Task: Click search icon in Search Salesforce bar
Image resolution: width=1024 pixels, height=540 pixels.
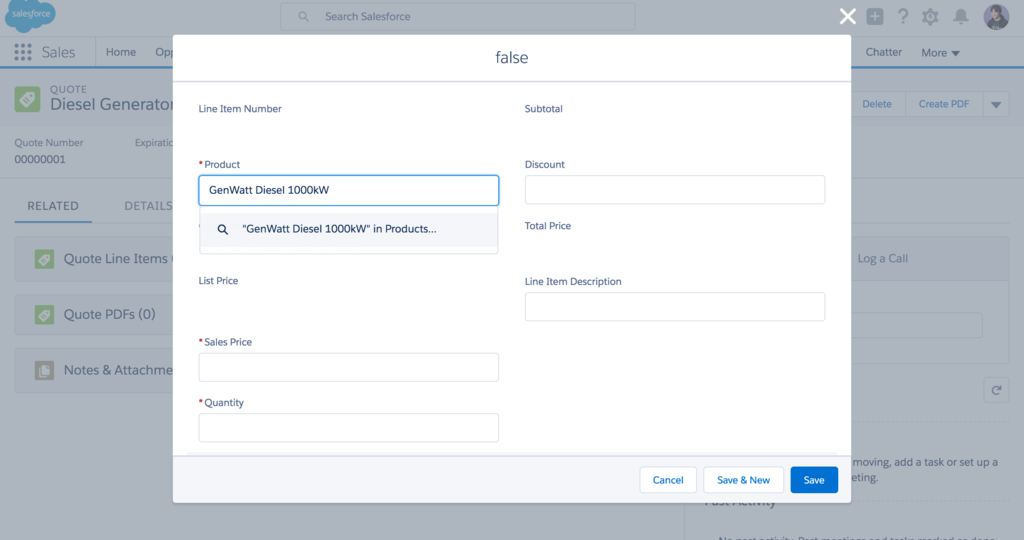Action: pyautogui.click(x=303, y=16)
